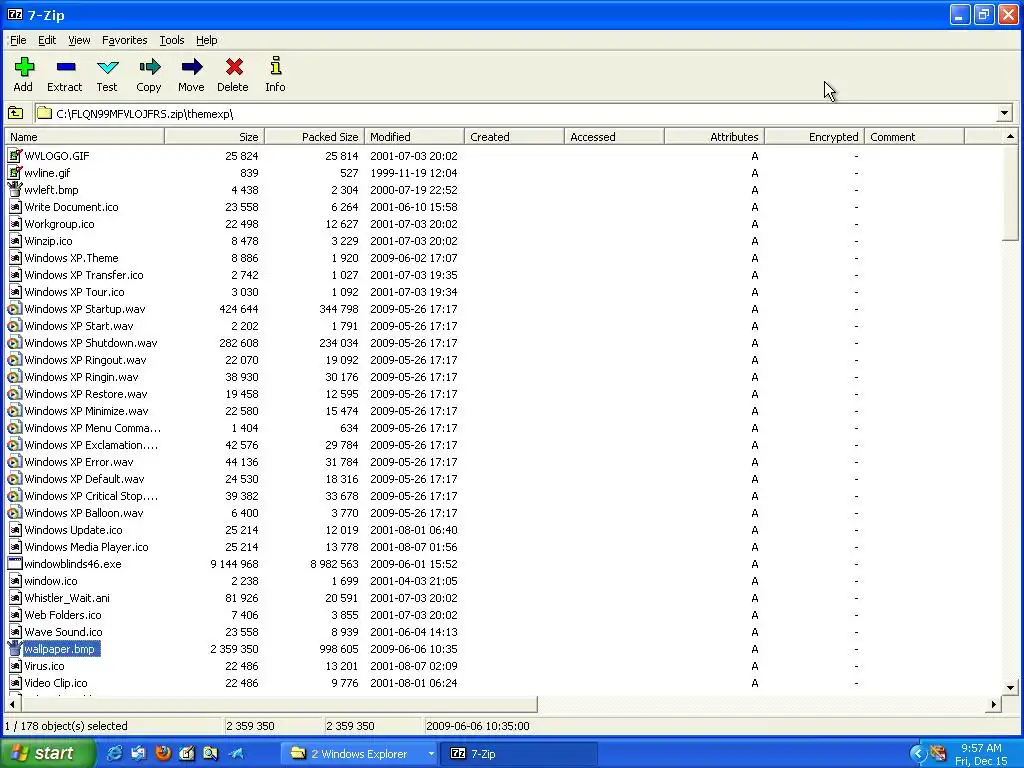Sort by the Packed Size column header
The width and height of the screenshot is (1024, 768).
(314, 136)
